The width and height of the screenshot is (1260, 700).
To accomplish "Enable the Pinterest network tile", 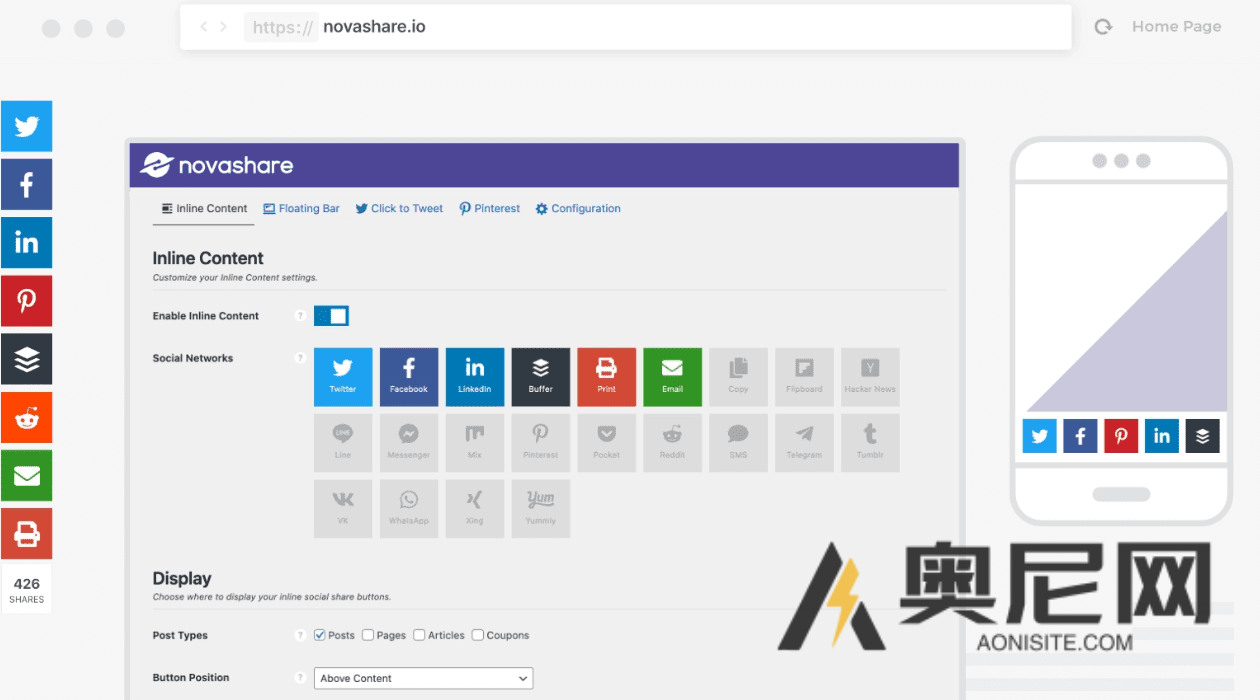I will tap(541, 443).
